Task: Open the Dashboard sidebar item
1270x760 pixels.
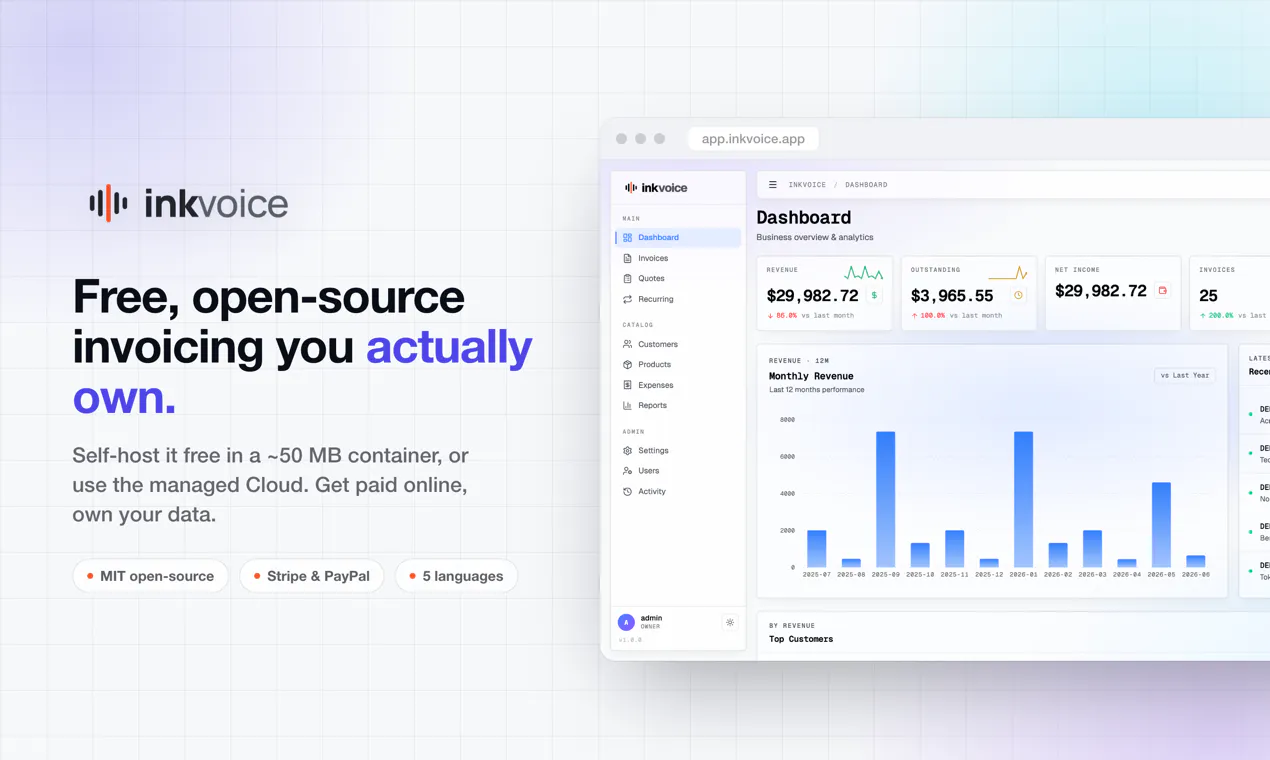Action: (678, 237)
